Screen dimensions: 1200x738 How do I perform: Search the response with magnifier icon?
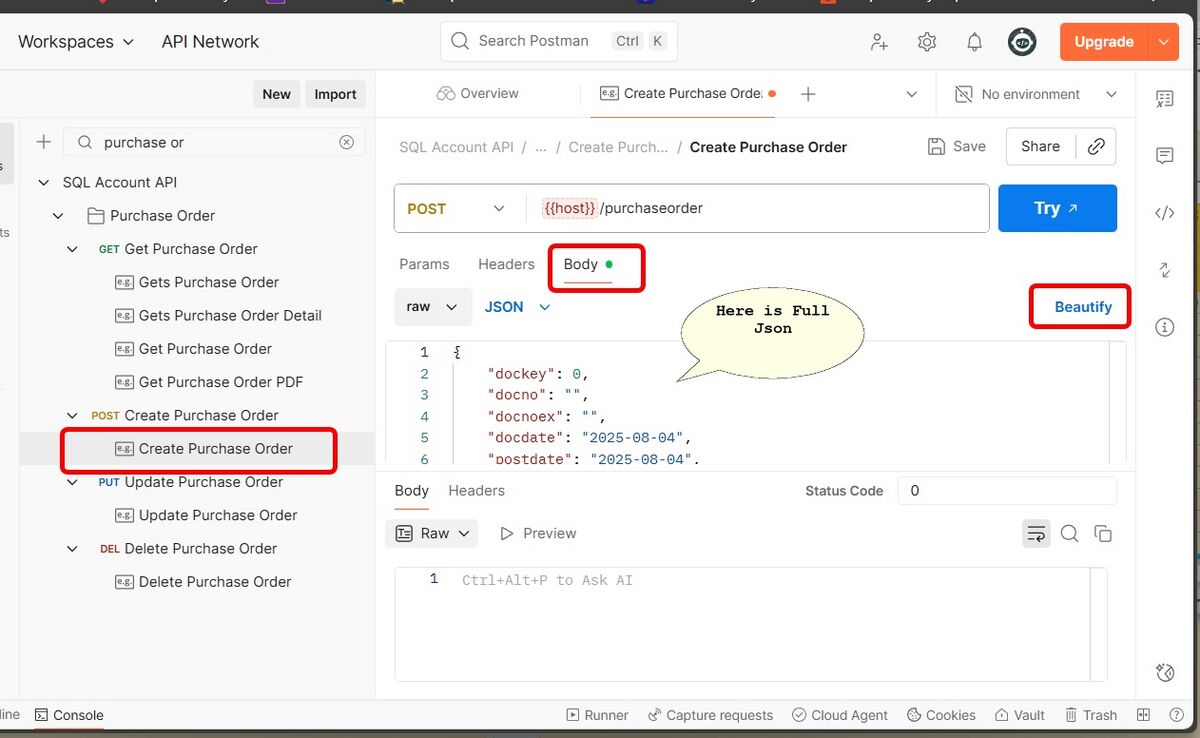click(1069, 534)
